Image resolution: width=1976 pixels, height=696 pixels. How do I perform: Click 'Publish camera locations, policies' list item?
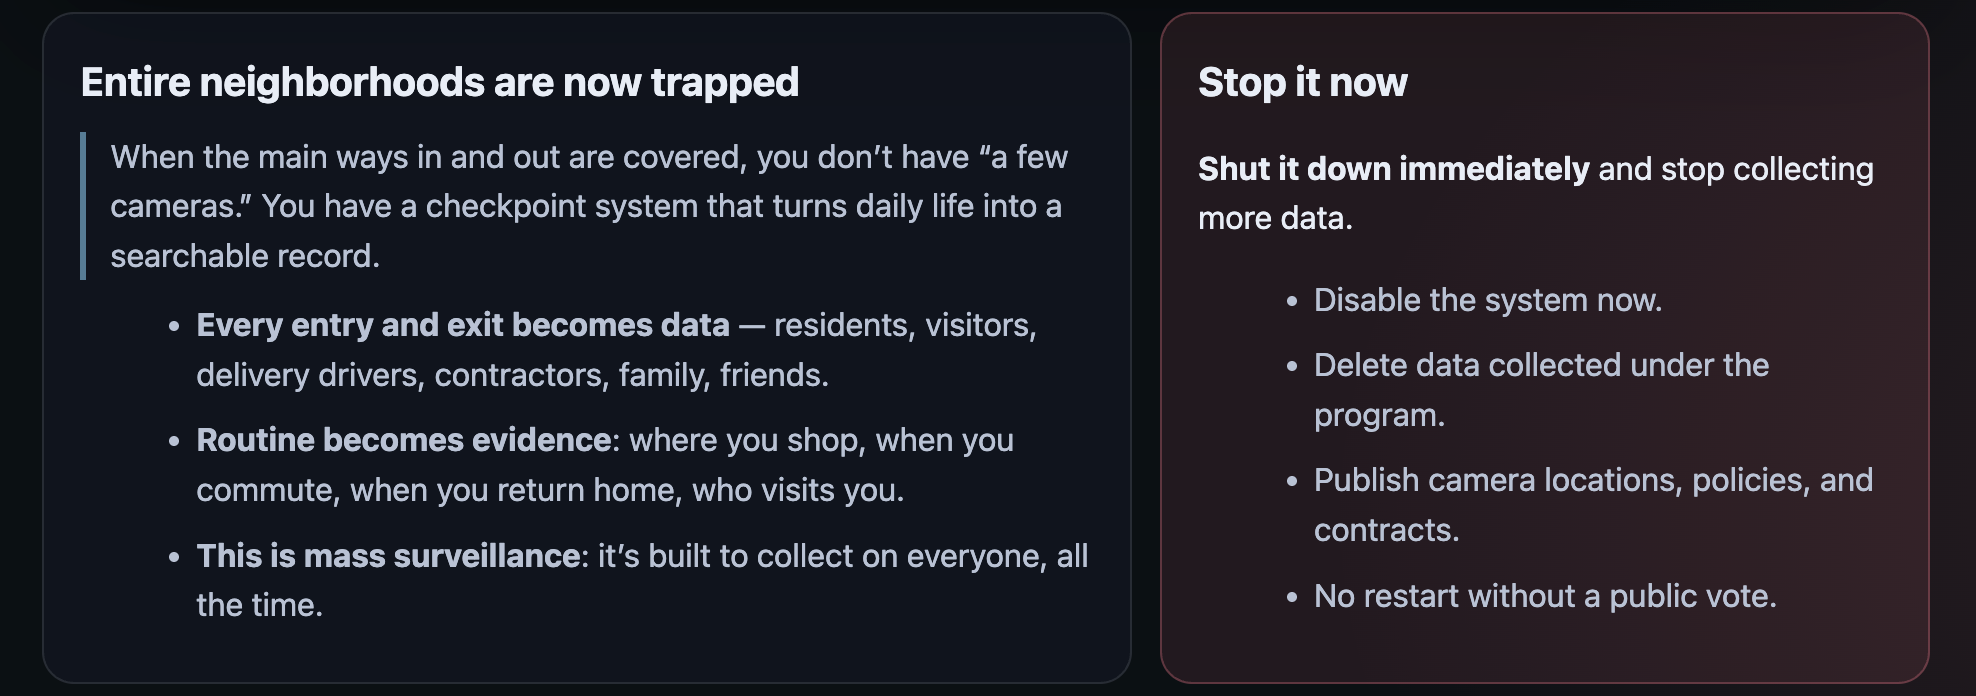tap(1592, 481)
